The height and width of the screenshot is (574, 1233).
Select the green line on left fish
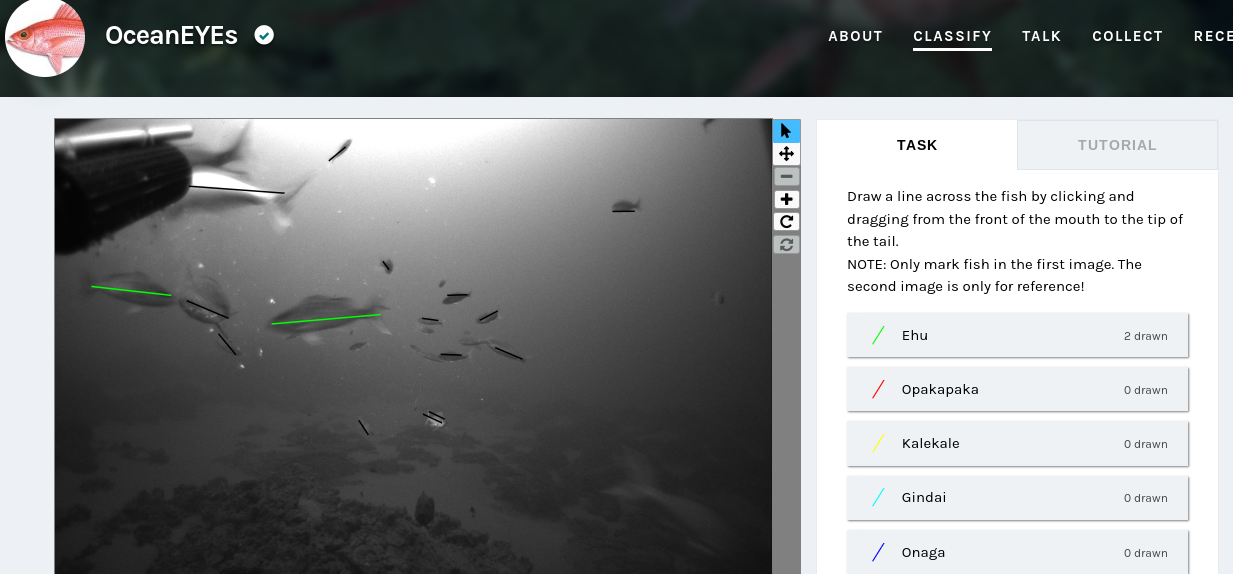[x=131, y=291]
